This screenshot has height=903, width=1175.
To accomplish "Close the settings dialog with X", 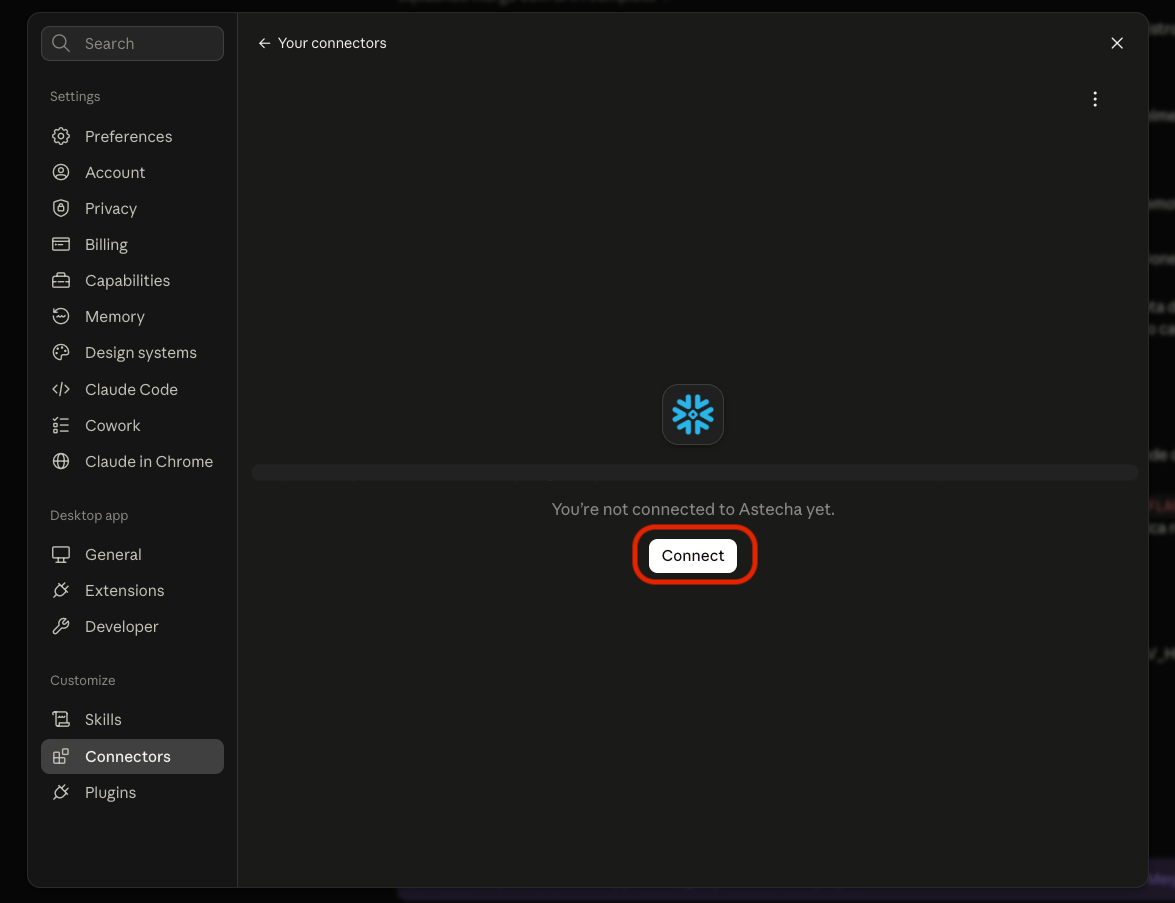I will coord(1117,43).
